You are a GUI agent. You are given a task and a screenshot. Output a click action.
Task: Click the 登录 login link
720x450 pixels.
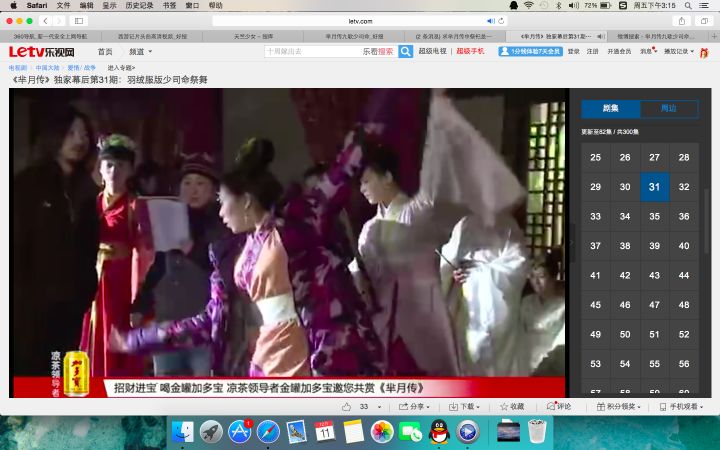(x=574, y=51)
